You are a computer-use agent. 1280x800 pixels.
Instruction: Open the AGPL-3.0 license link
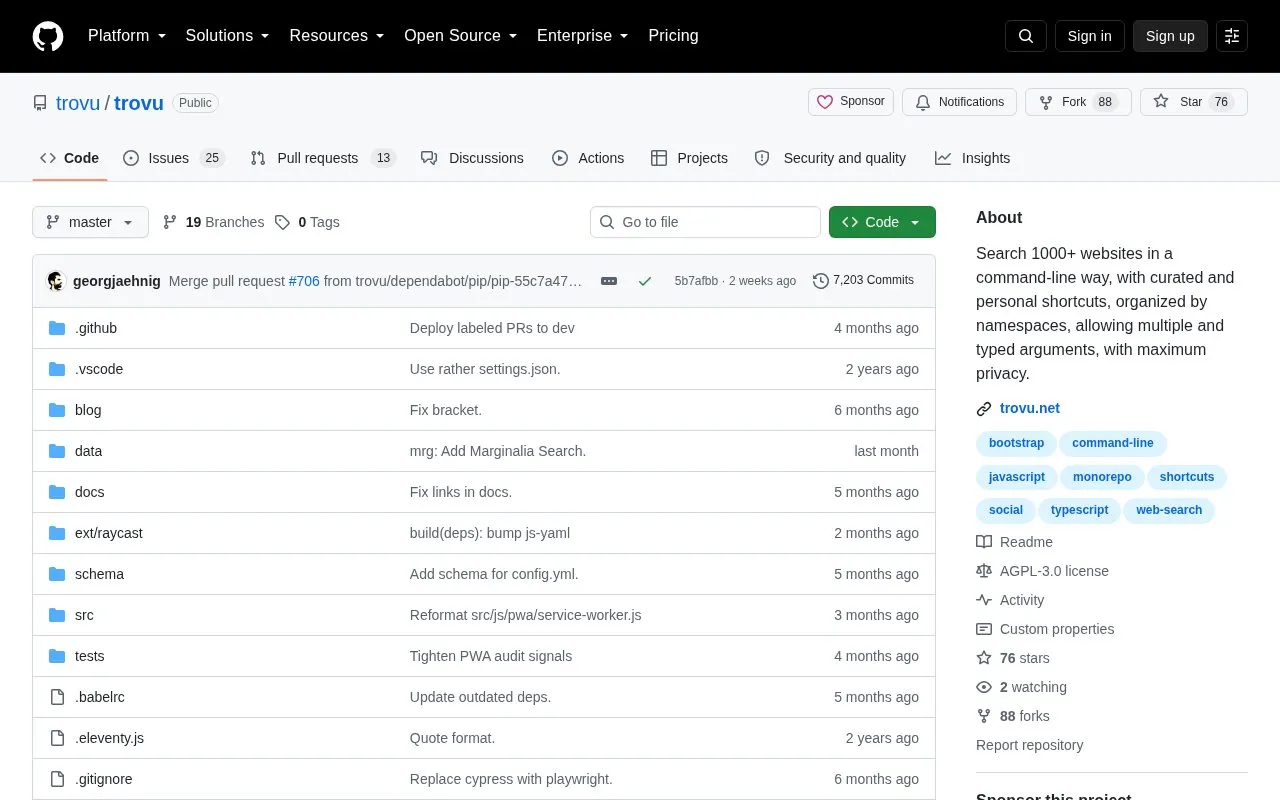[x=1054, y=571]
